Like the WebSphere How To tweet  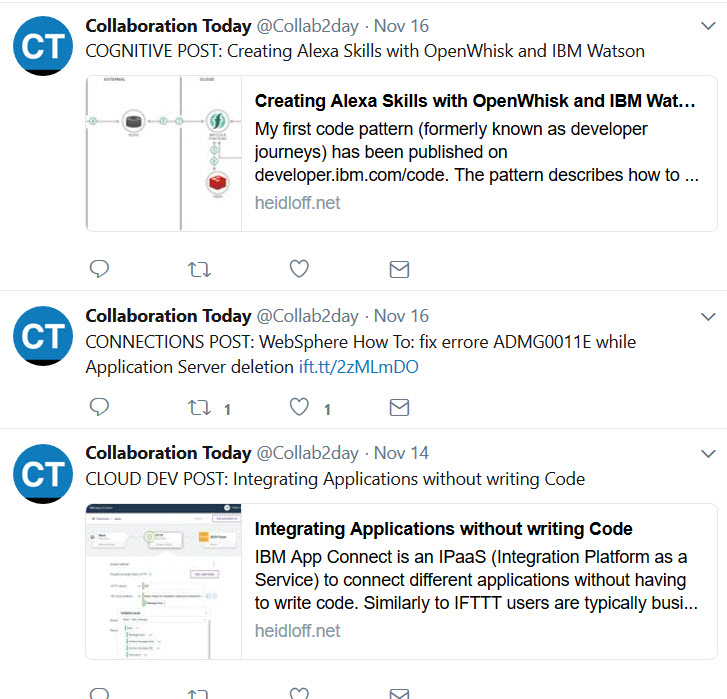click(299, 407)
